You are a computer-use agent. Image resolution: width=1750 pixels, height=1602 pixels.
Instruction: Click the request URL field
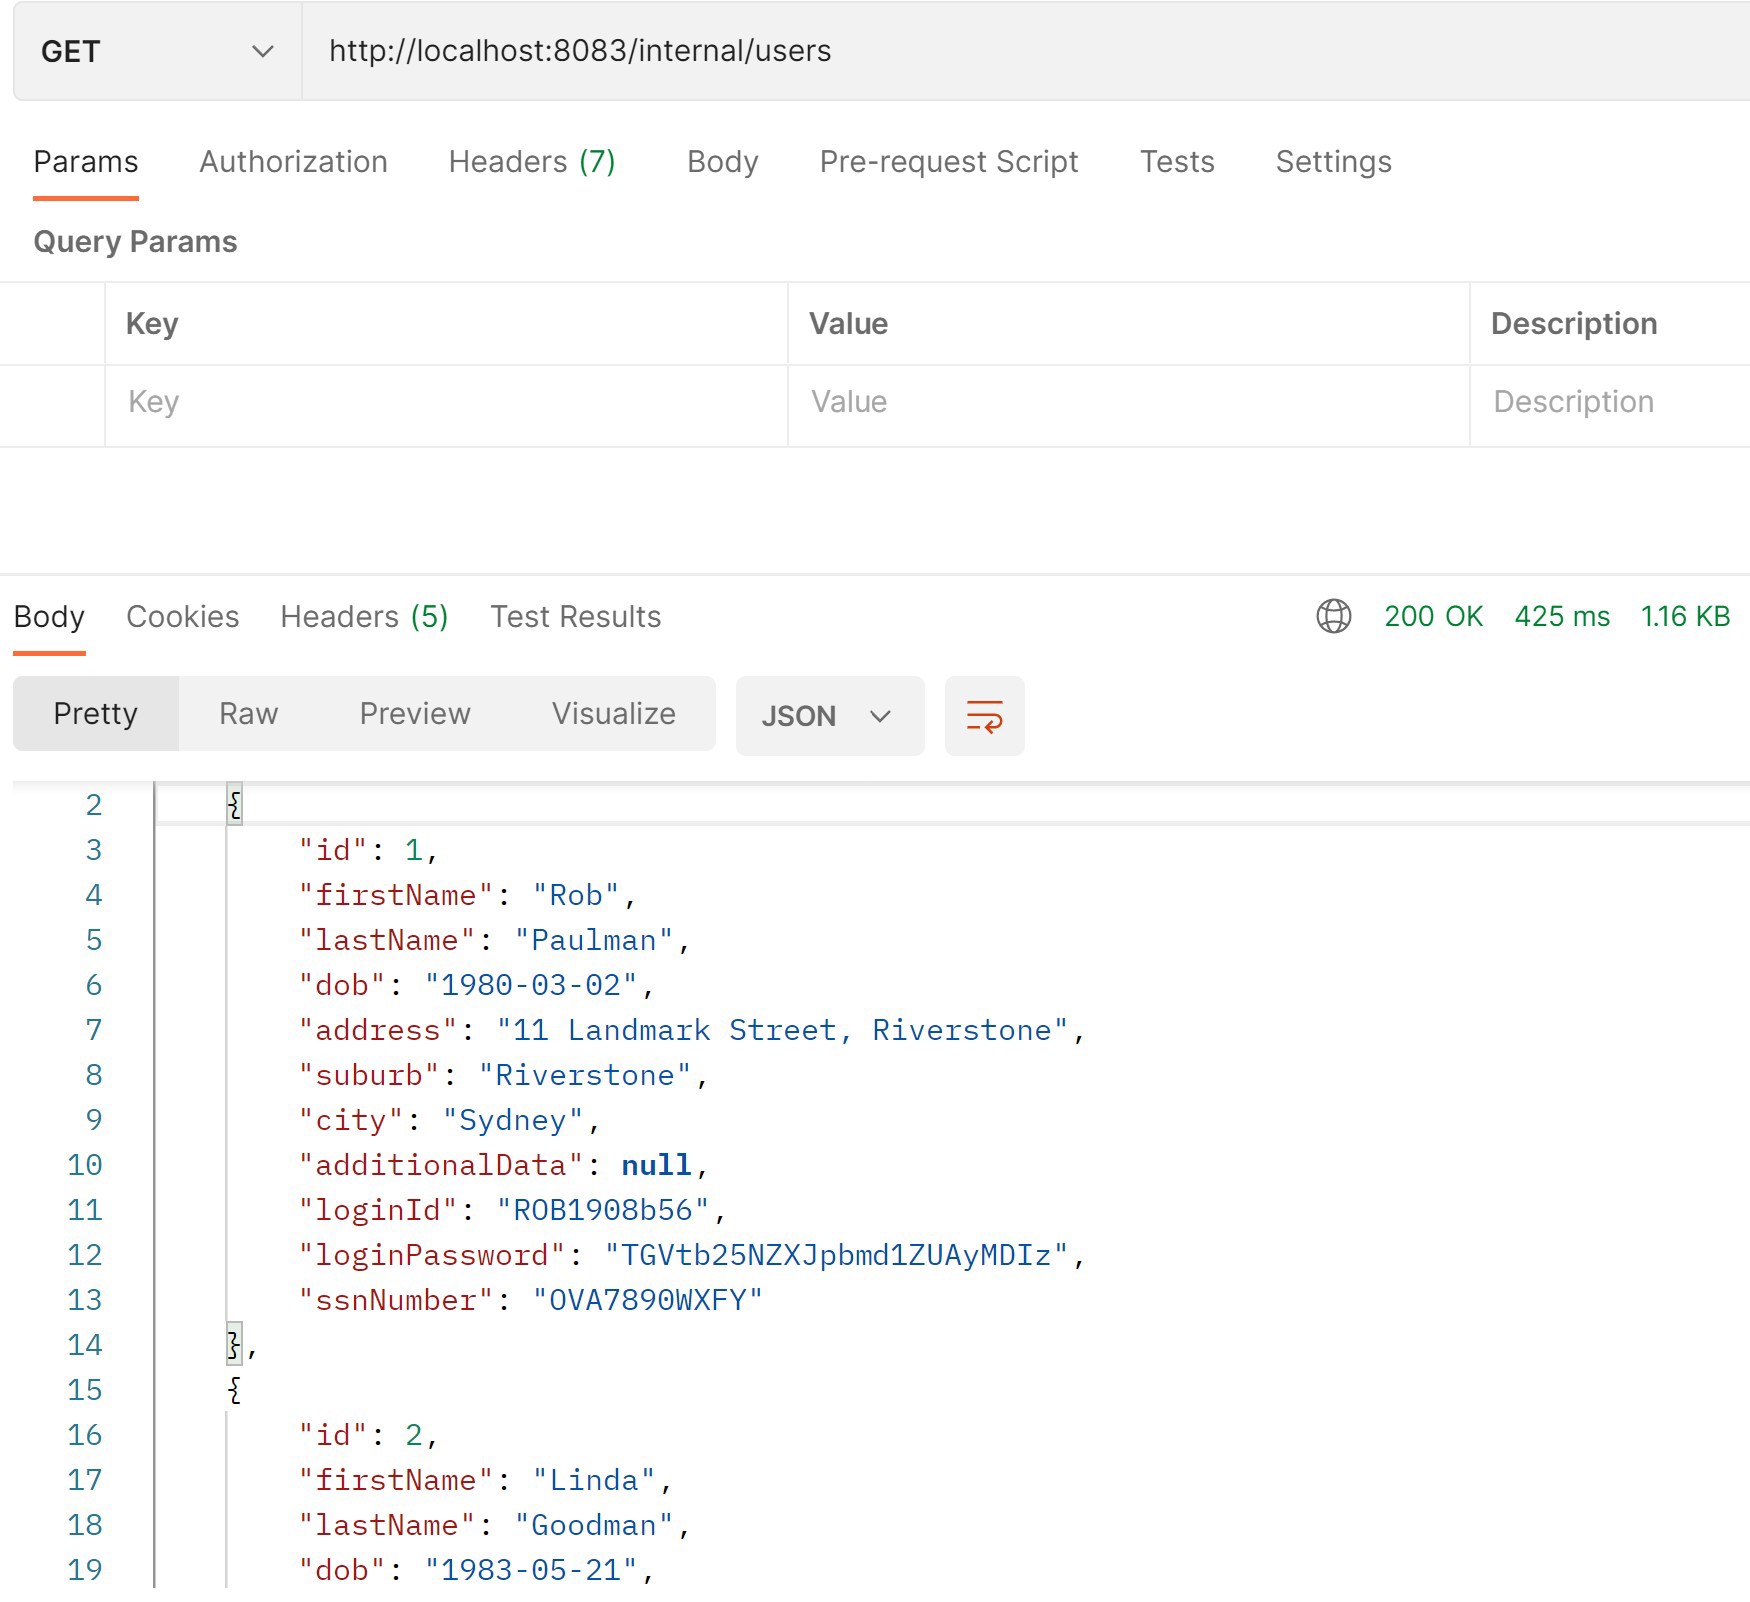(x=1025, y=51)
